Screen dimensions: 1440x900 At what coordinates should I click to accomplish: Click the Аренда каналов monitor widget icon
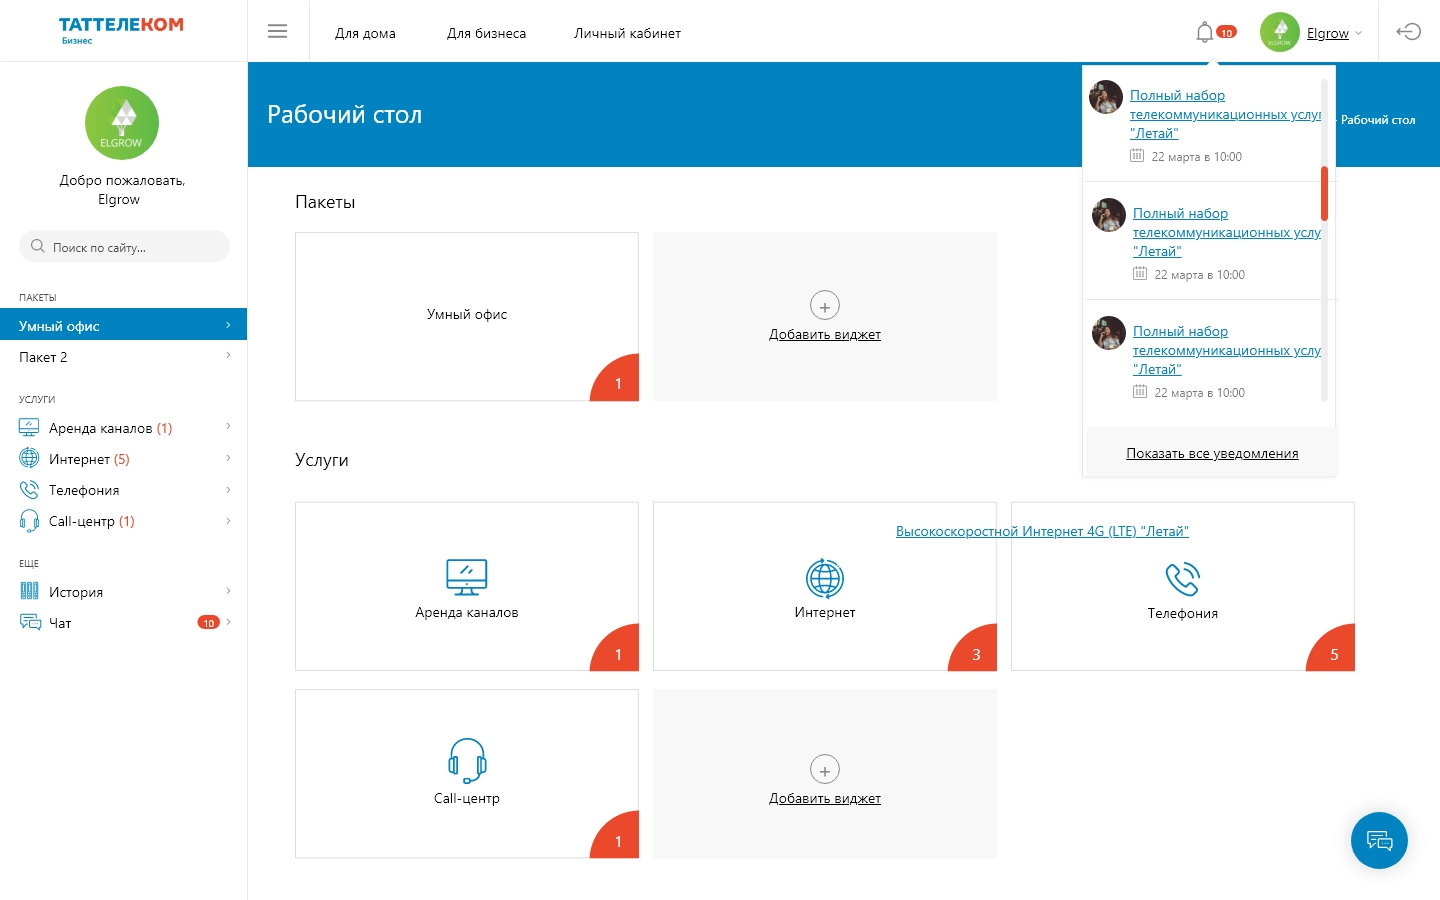pyautogui.click(x=467, y=577)
